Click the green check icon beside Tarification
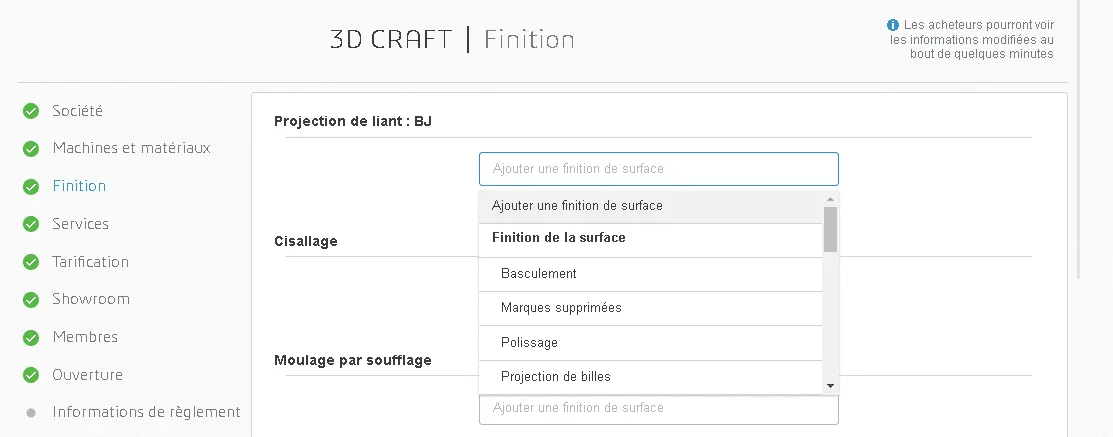This screenshot has width=1113, height=437. tap(31, 262)
